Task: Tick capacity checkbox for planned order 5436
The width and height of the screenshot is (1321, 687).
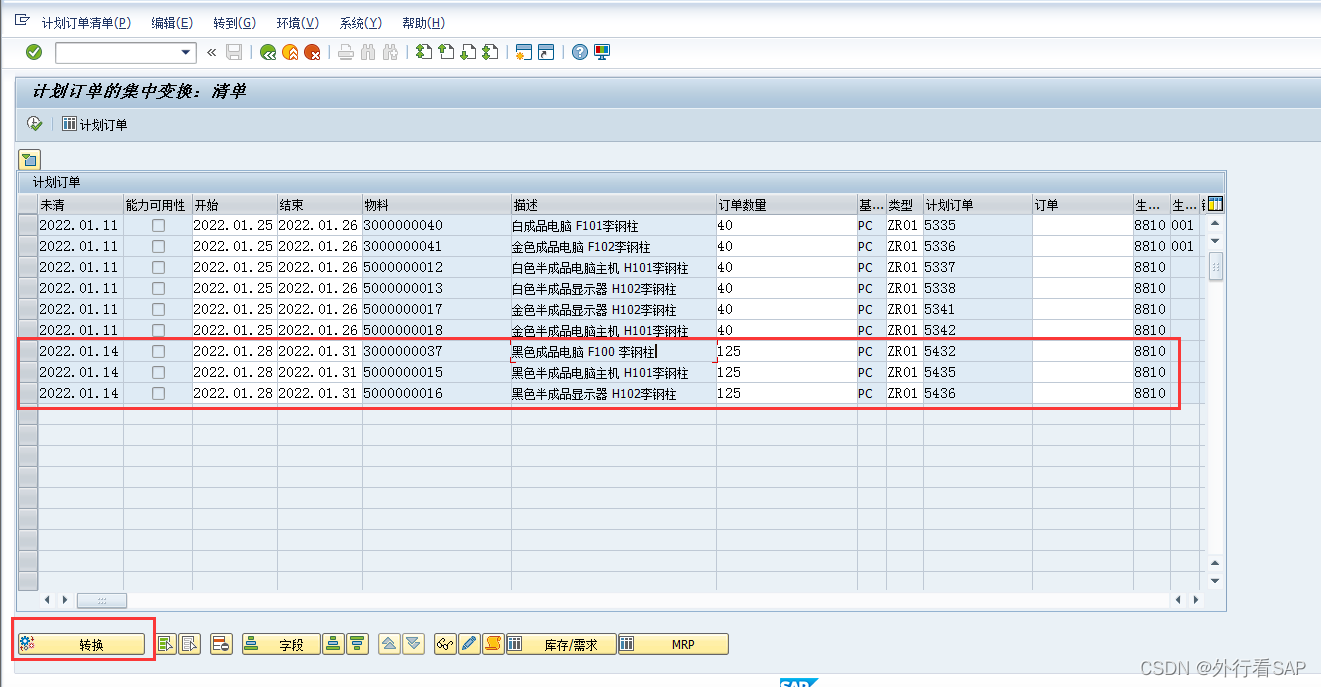Action: (x=158, y=394)
